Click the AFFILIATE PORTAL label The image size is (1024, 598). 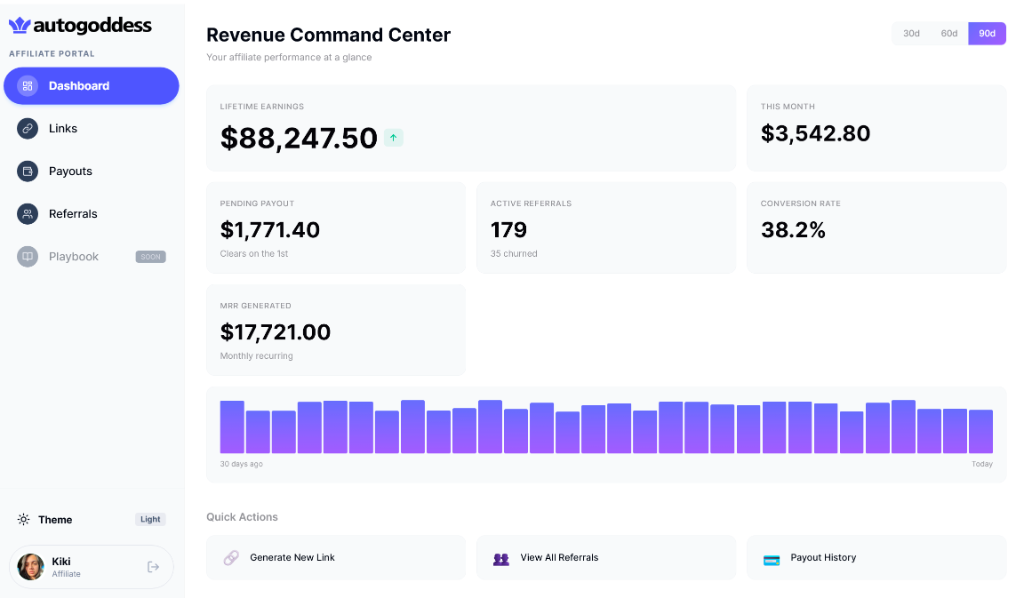pos(52,54)
